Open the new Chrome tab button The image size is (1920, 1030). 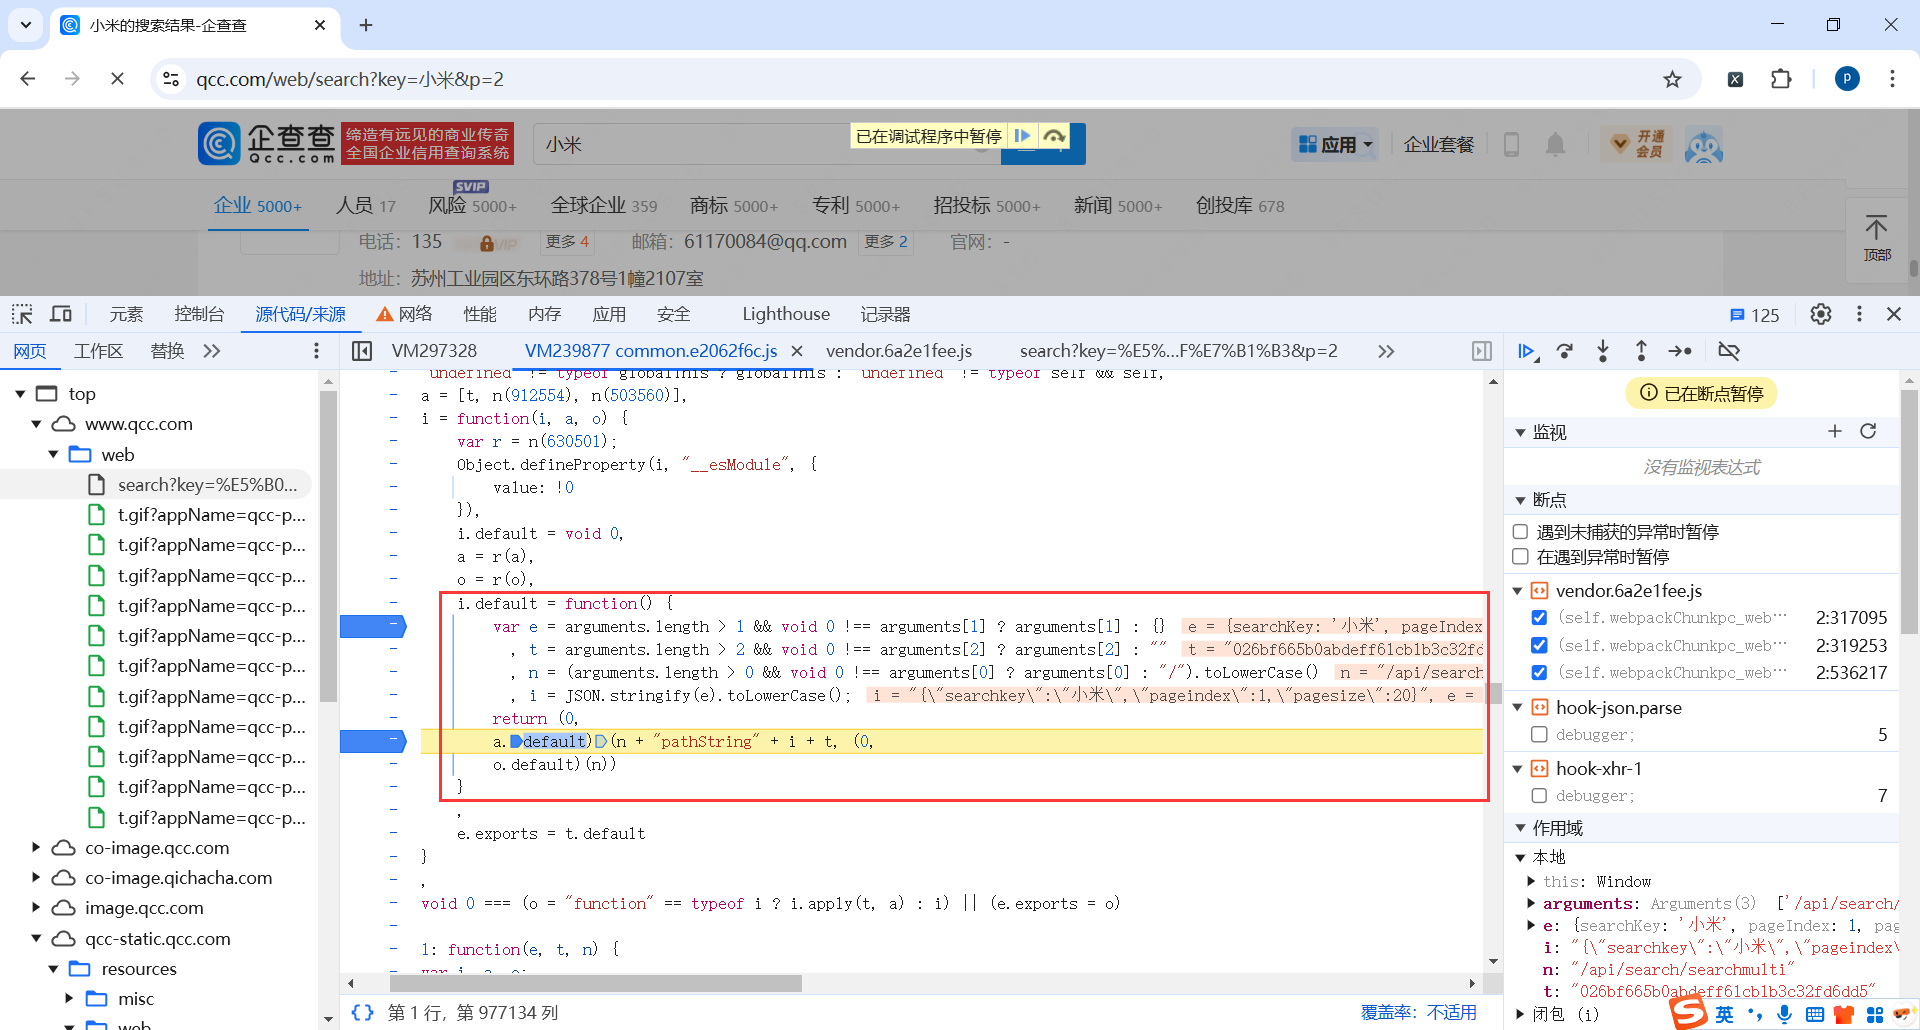[x=366, y=25]
